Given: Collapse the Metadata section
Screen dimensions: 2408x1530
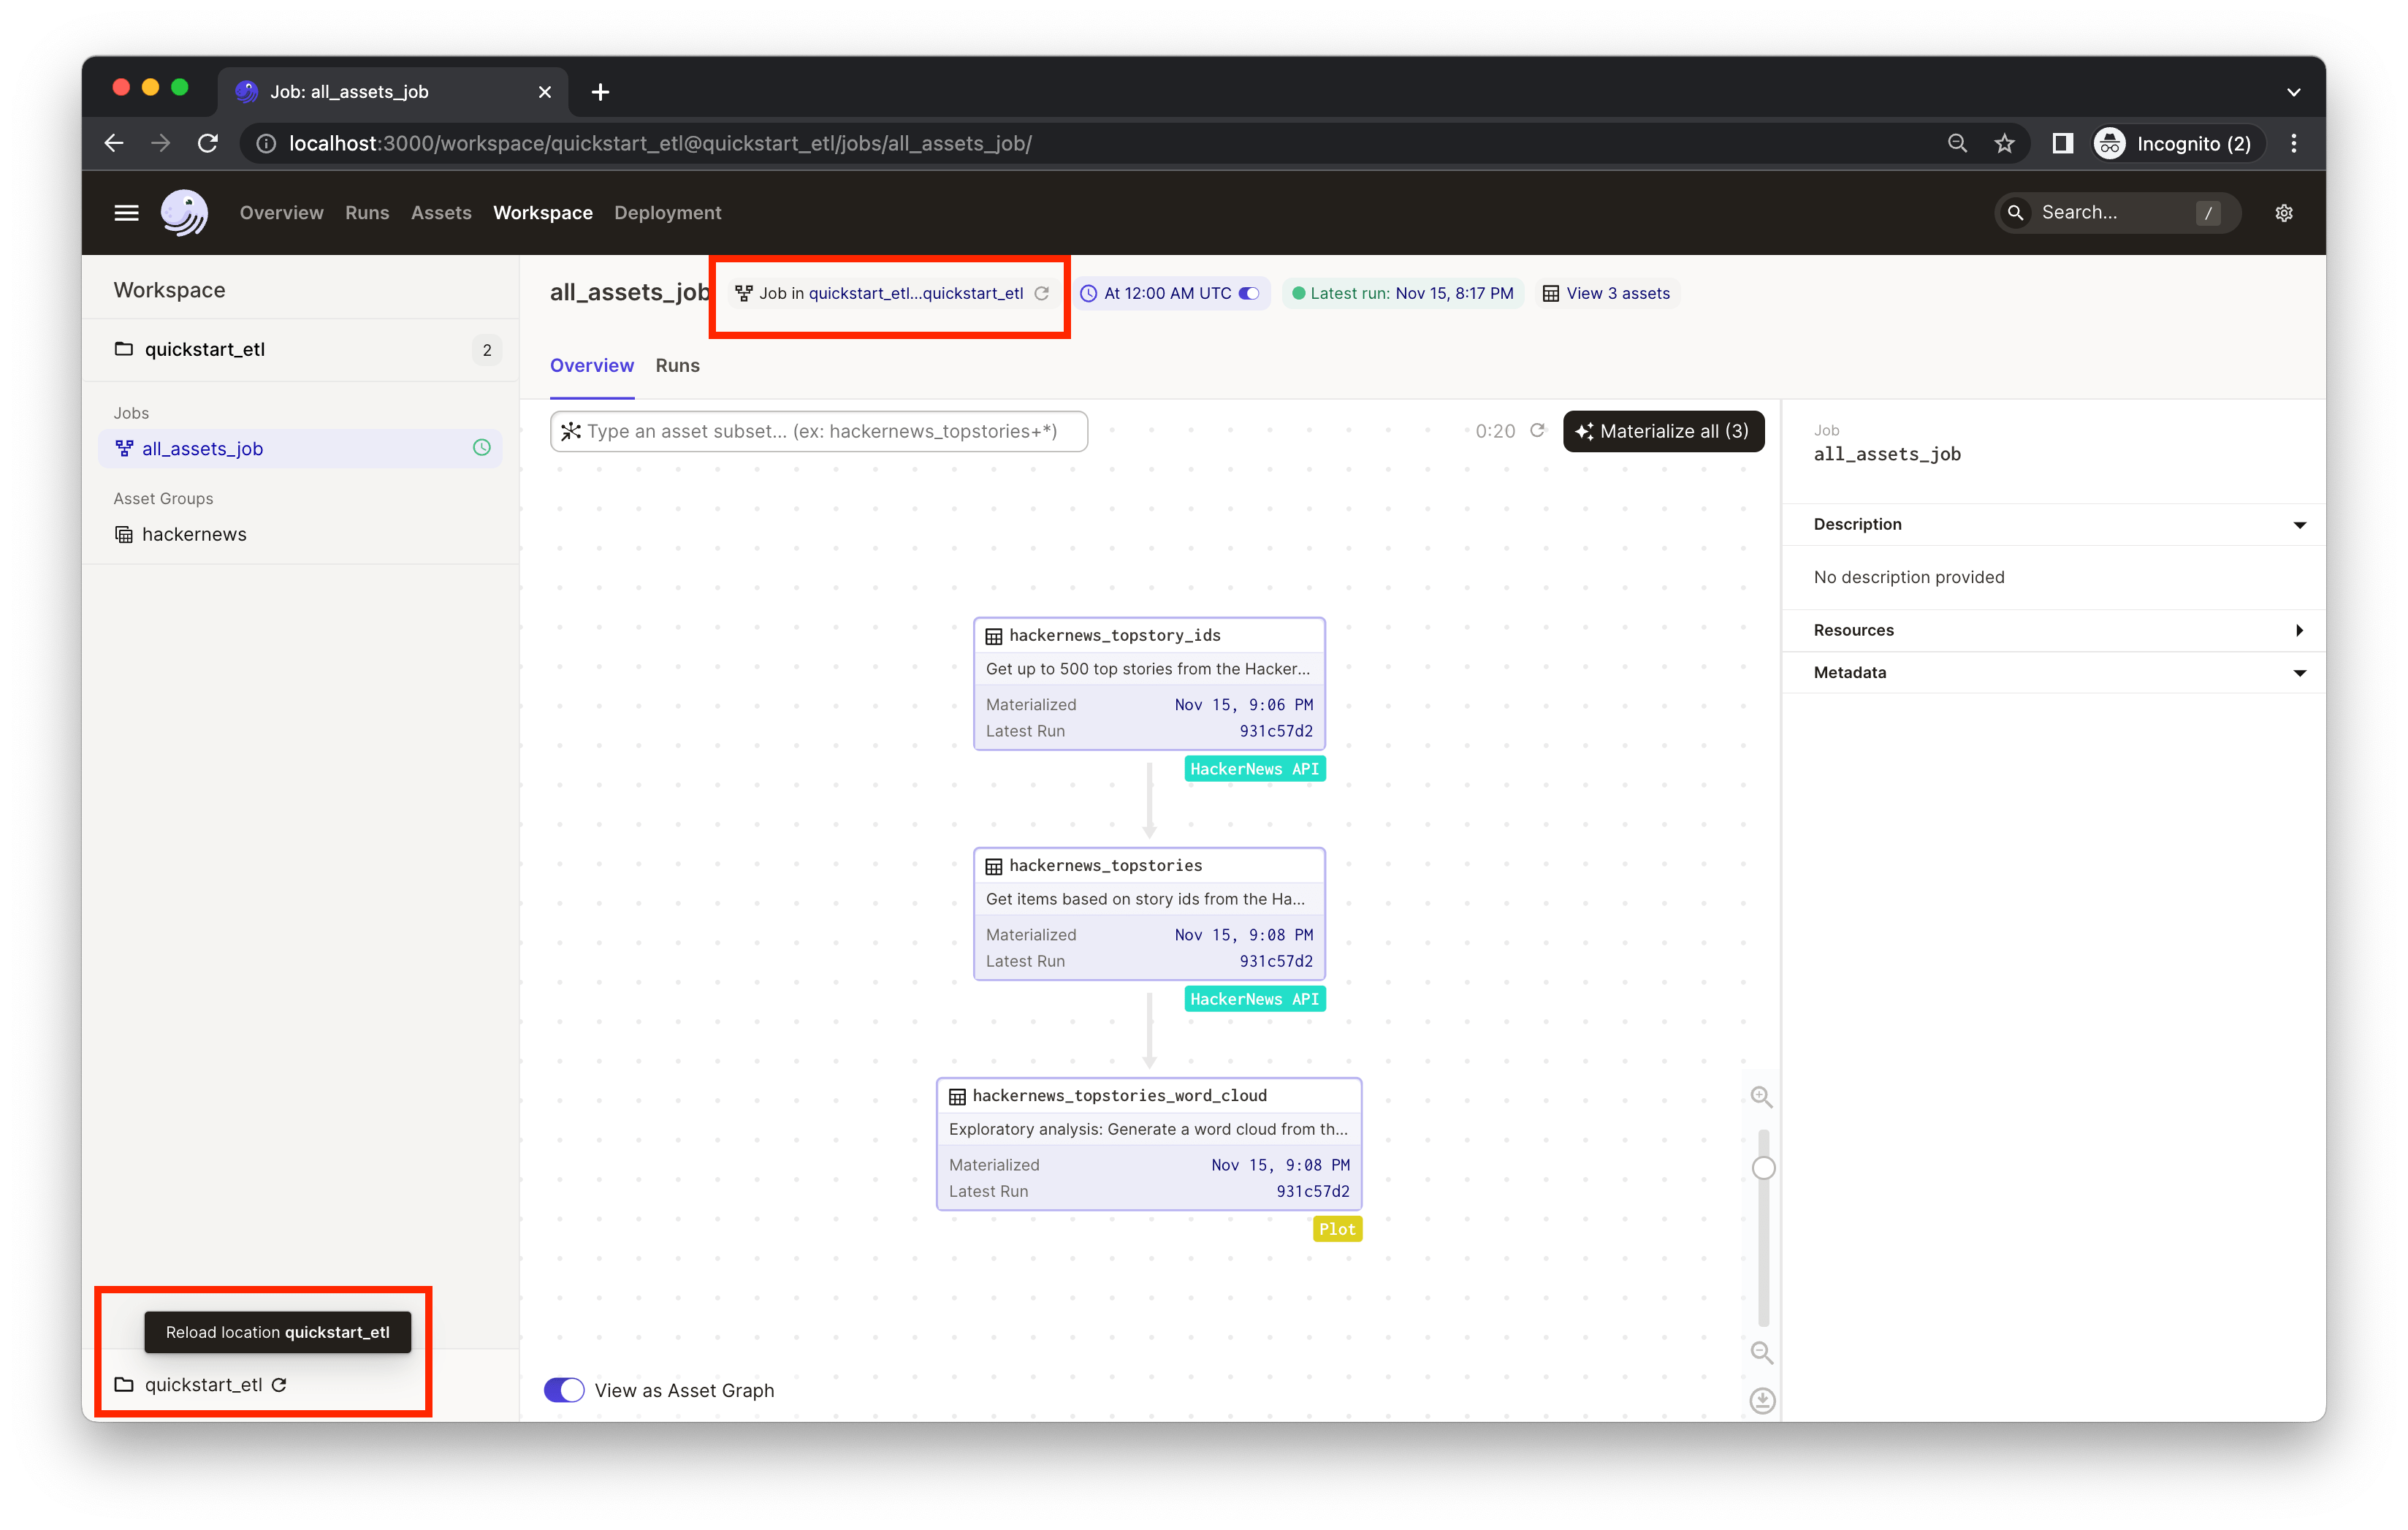Looking at the screenshot, I should coord(2299,673).
